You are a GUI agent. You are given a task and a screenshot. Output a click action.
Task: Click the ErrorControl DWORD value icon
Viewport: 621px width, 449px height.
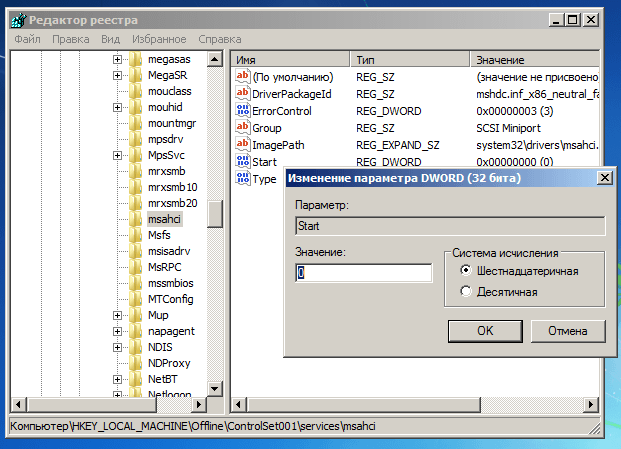click(241, 110)
